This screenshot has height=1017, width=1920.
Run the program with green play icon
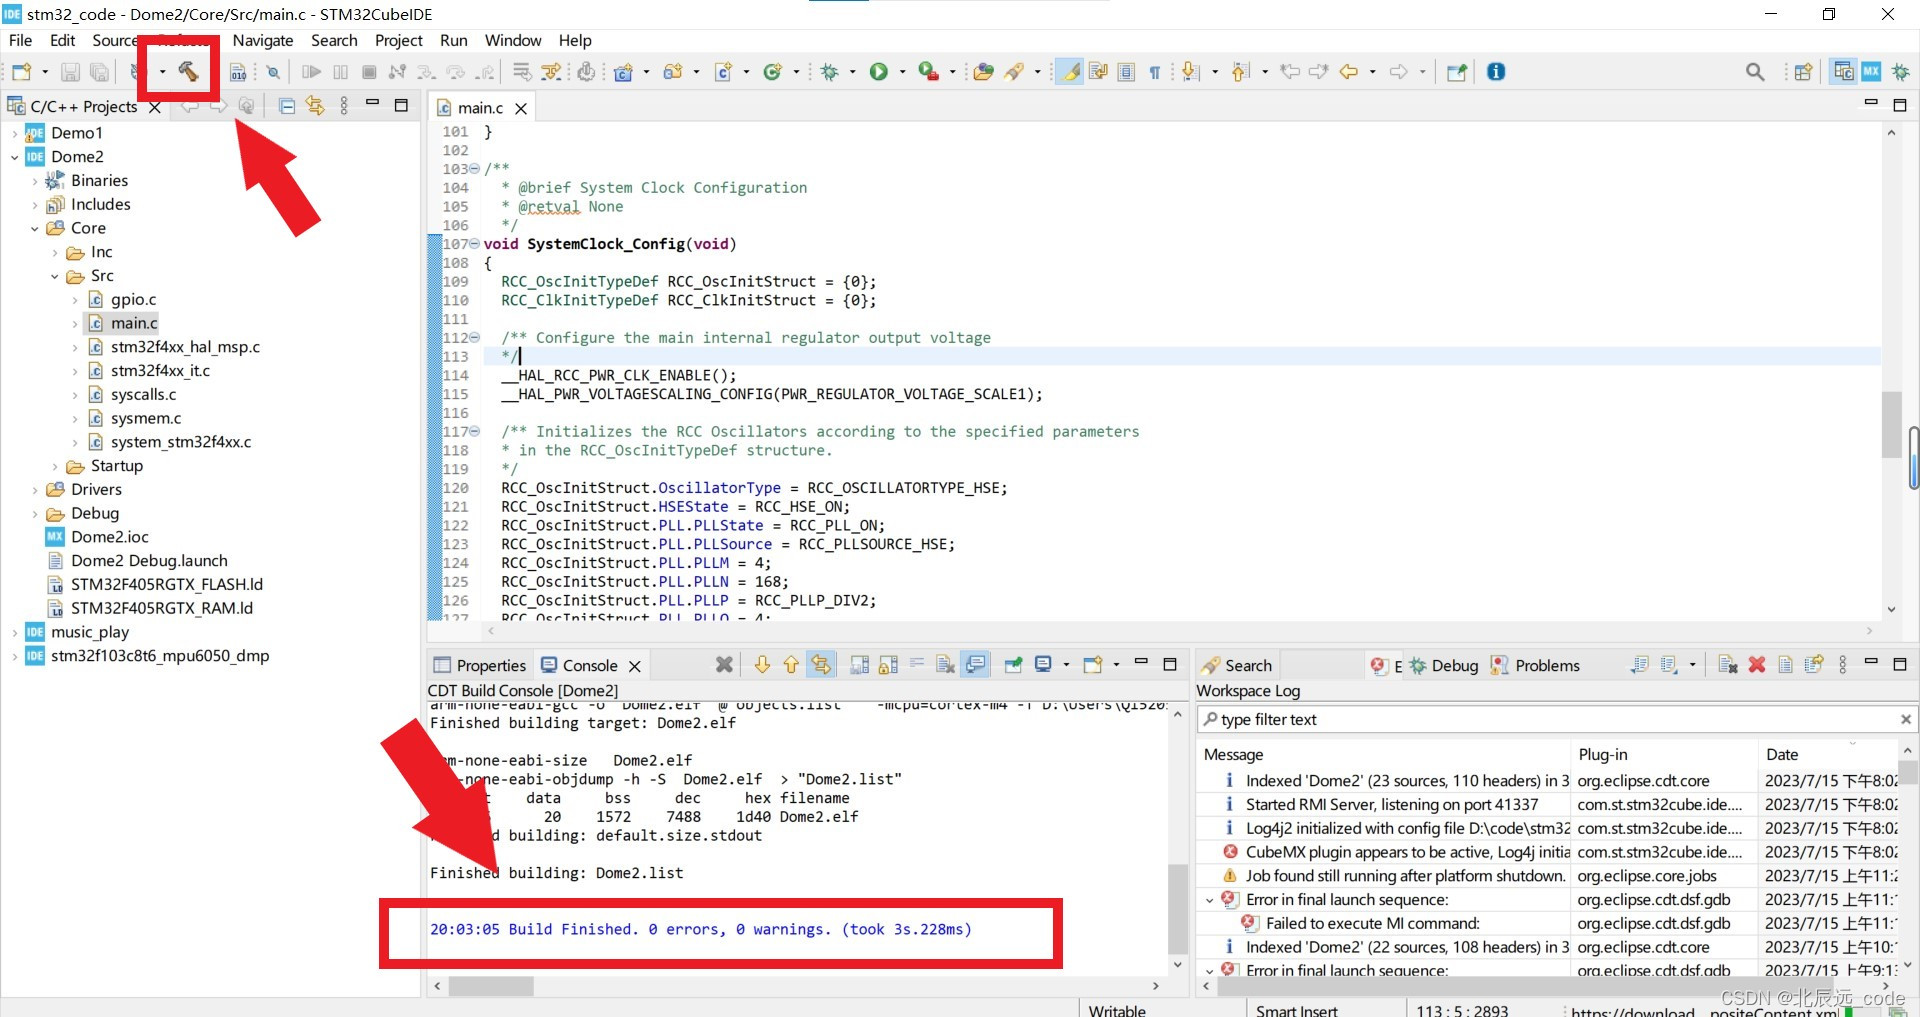click(x=878, y=72)
